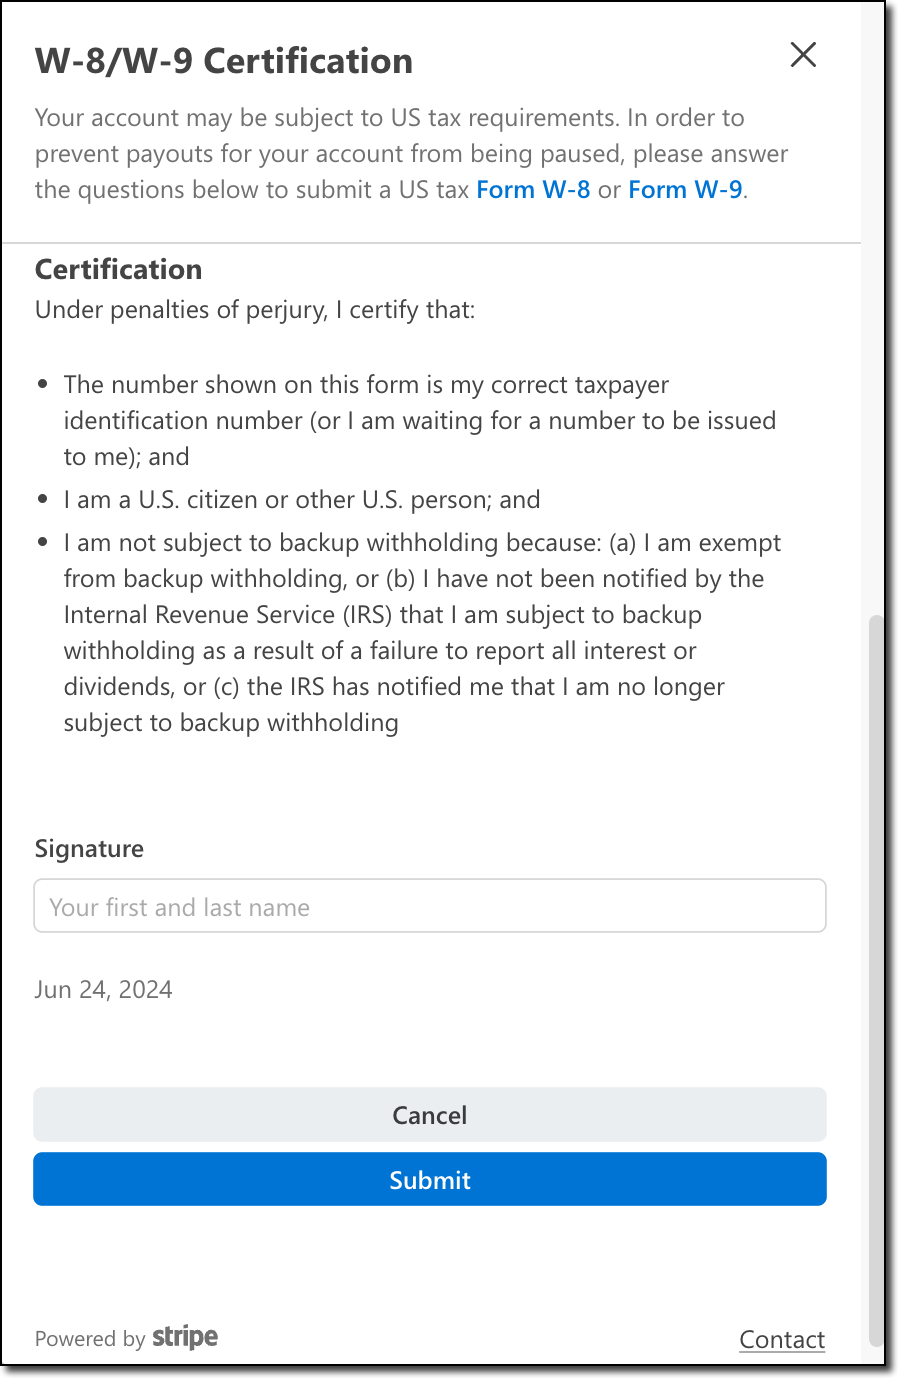Viewport: 898px width, 1378px height.
Task: Click the Stripe logo in the footer
Action: pyautogui.click(x=185, y=1337)
